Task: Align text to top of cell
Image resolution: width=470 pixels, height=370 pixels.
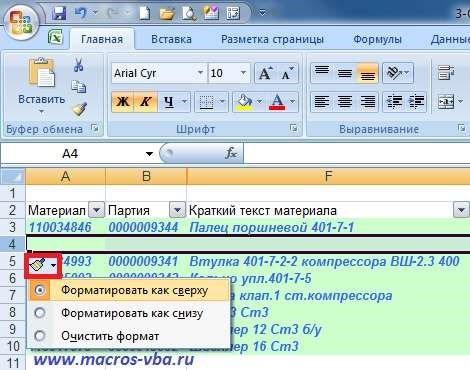Action: [322, 73]
